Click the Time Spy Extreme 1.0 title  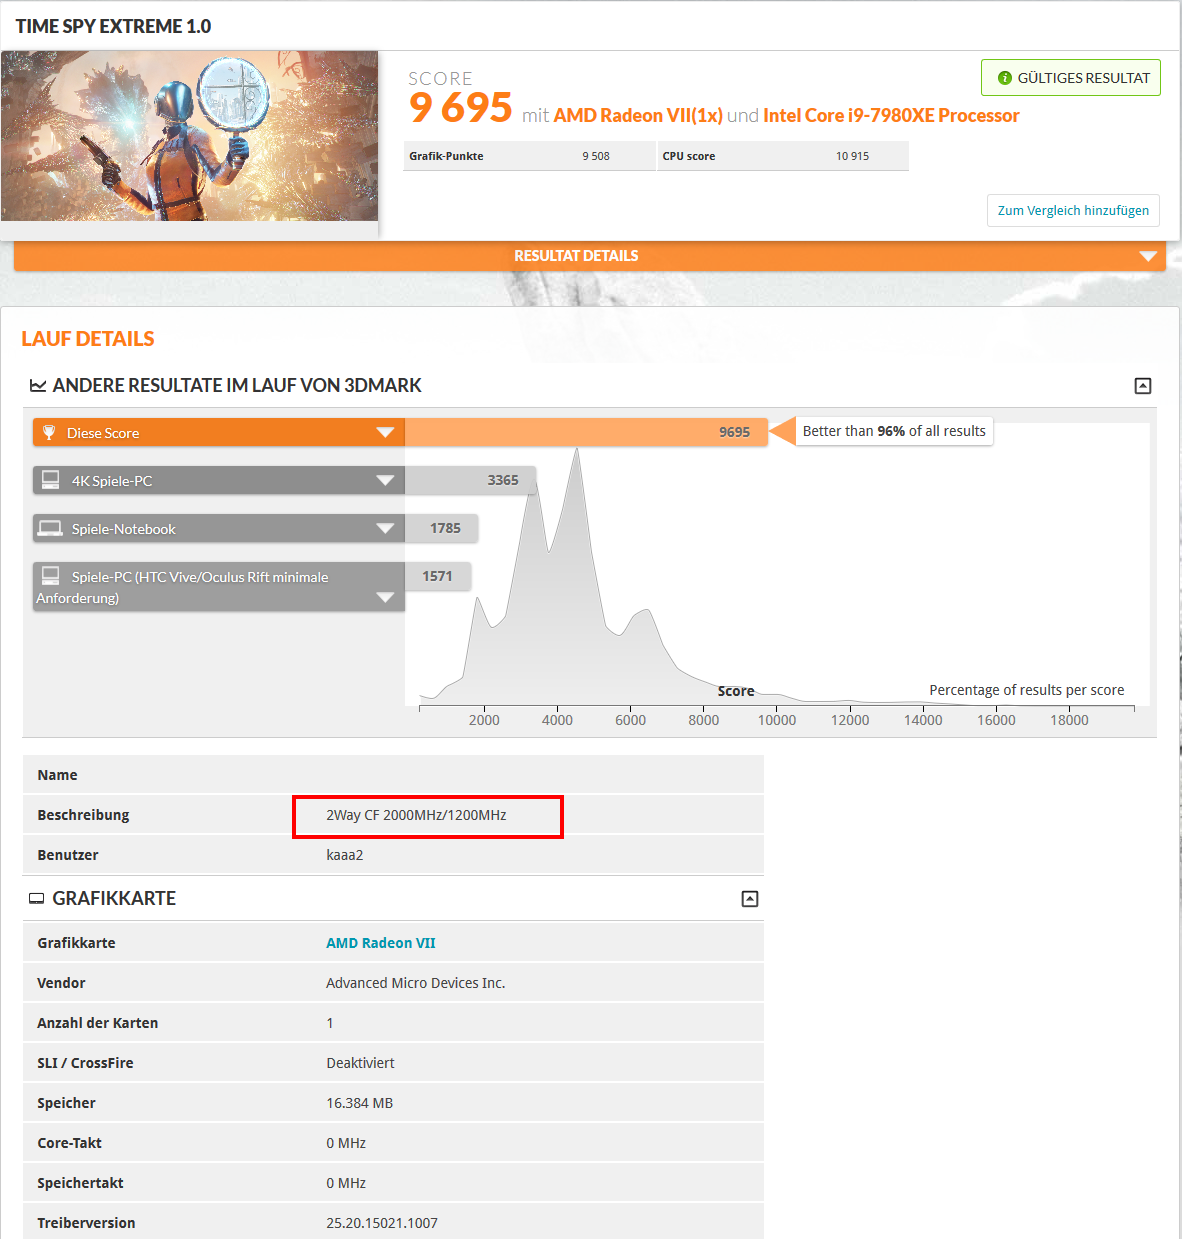tap(113, 26)
